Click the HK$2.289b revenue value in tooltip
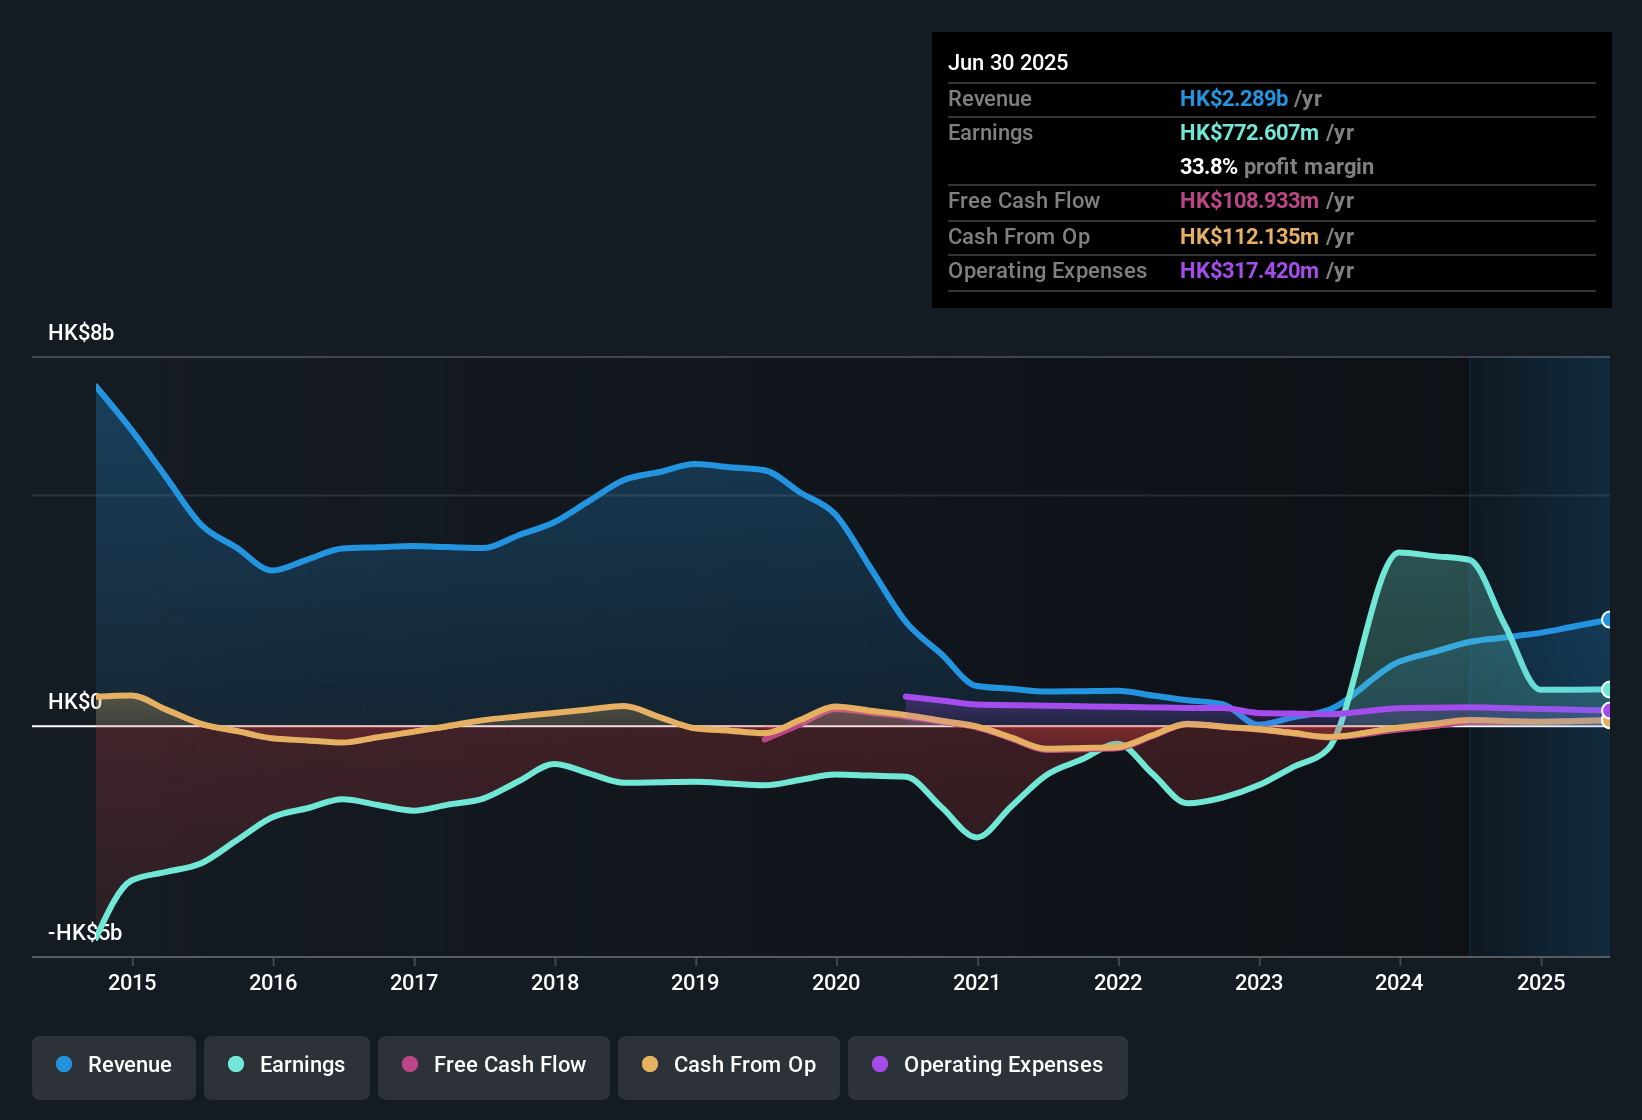 pyautogui.click(x=1233, y=98)
